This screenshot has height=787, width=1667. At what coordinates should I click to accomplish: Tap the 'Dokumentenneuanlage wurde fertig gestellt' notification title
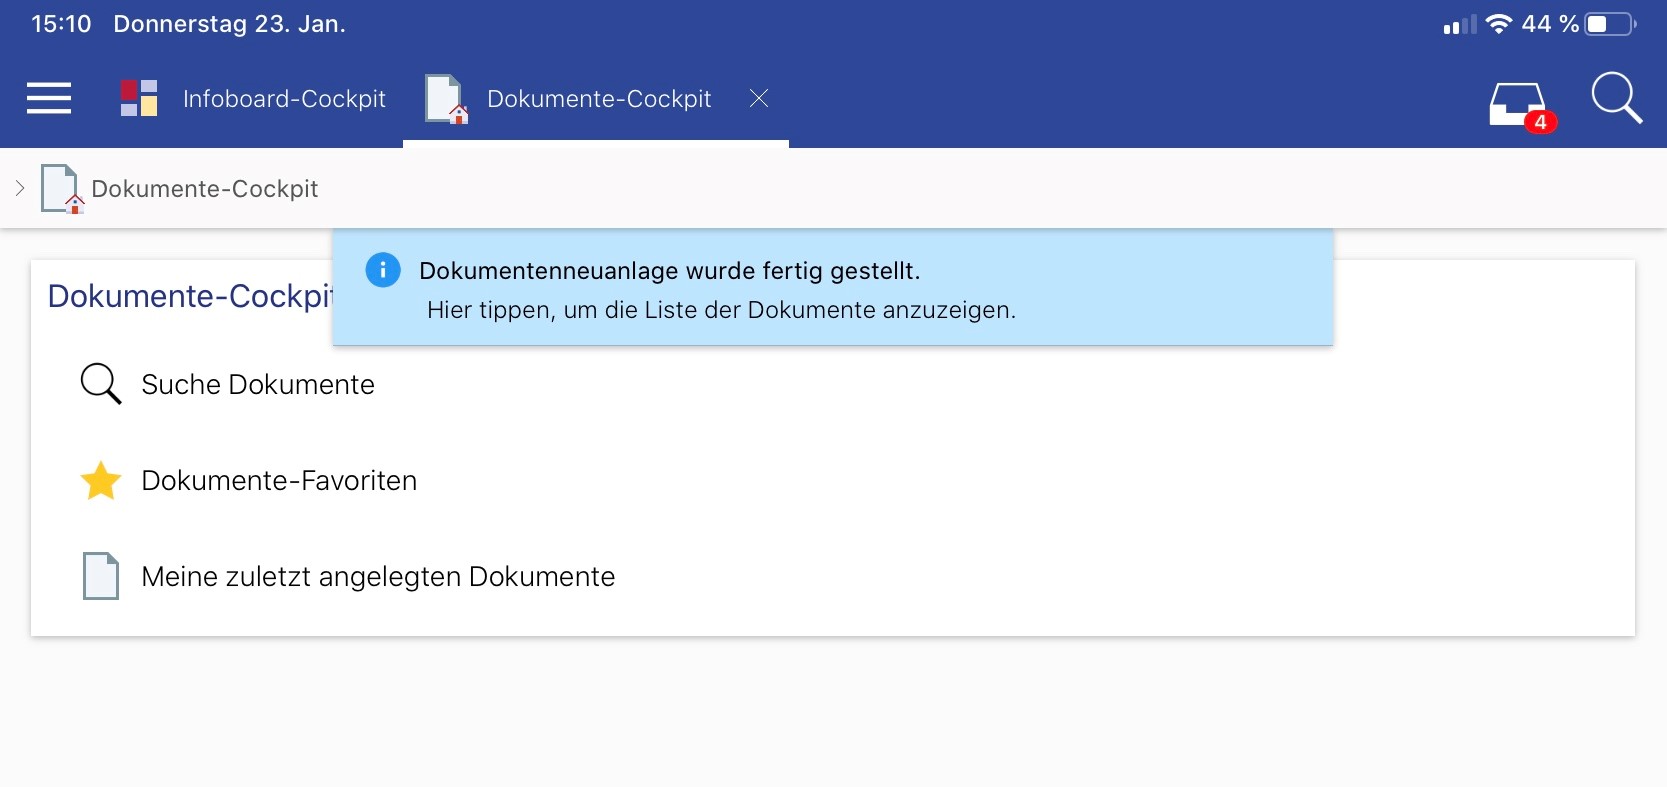669,271
